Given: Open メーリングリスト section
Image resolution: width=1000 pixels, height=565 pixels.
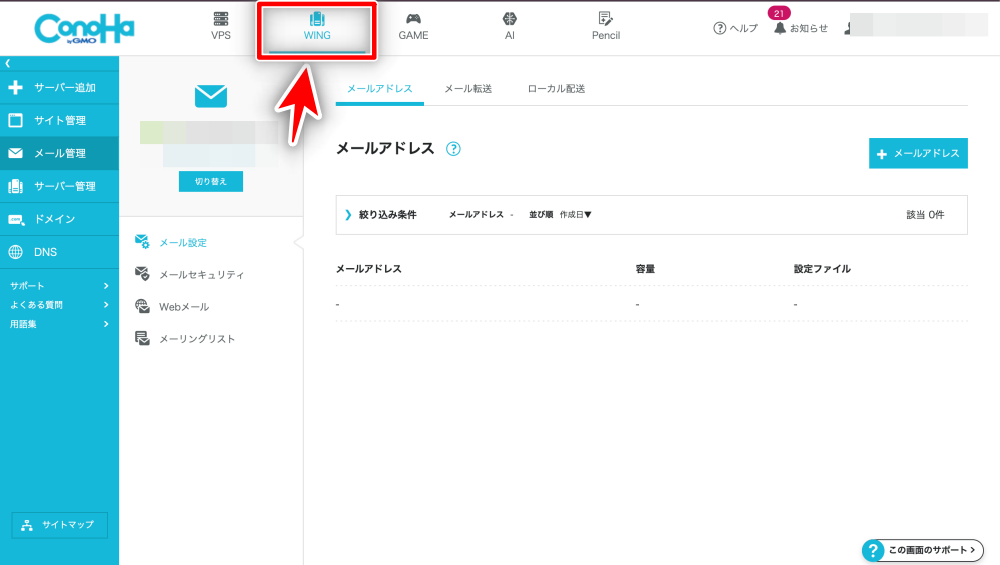Looking at the screenshot, I should coord(196,339).
